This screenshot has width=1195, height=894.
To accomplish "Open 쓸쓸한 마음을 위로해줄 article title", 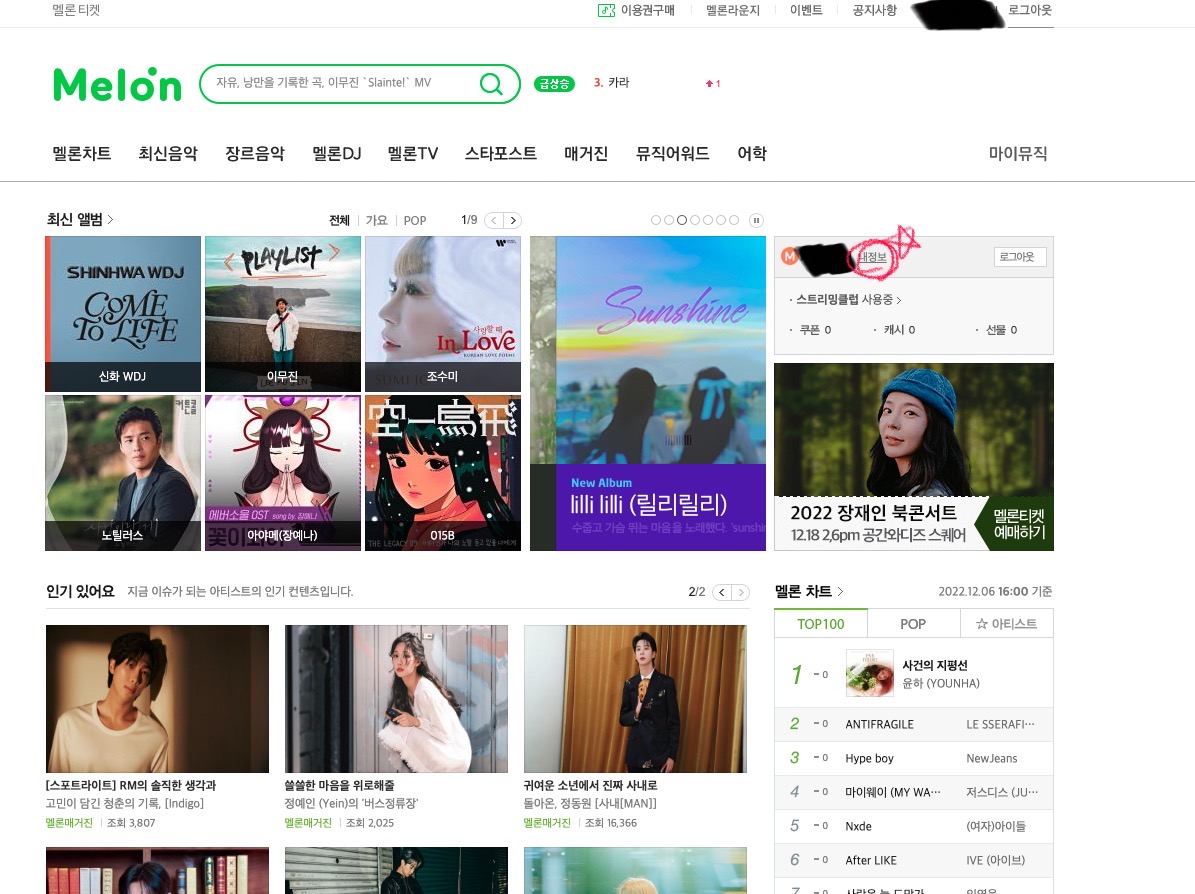I will (x=339, y=785).
